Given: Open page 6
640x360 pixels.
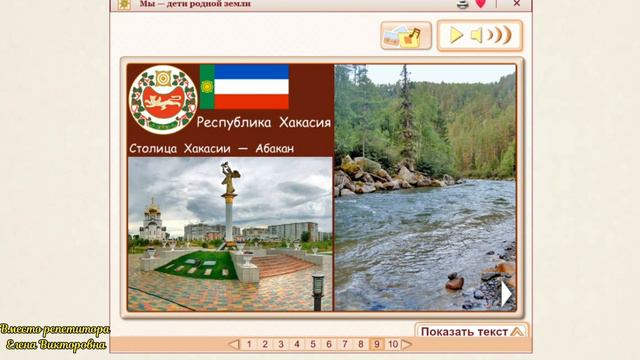Looking at the screenshot, I should click(x=329, y=344).
